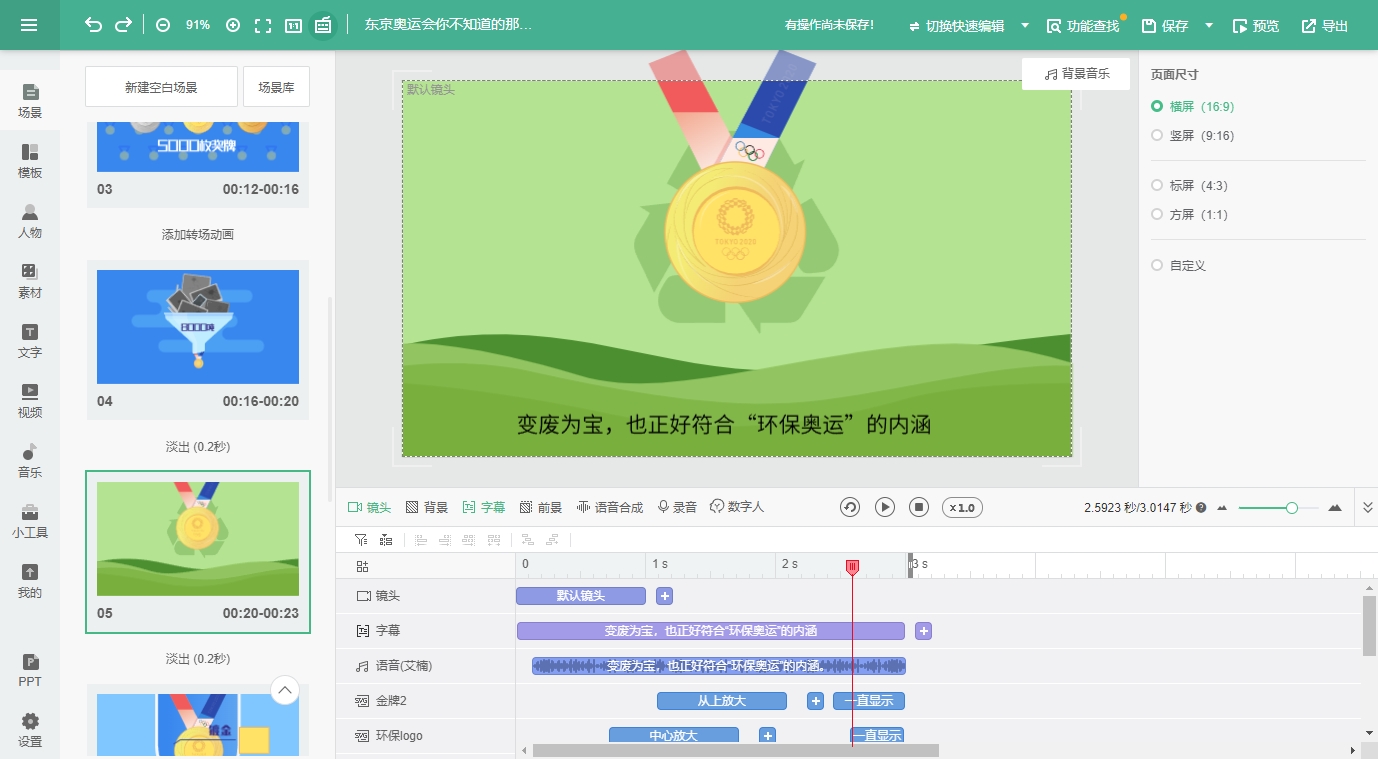Replay from the start icon
Viewport: 1378px width, 759px height.
pyautogui.click(x=850, y=507)
